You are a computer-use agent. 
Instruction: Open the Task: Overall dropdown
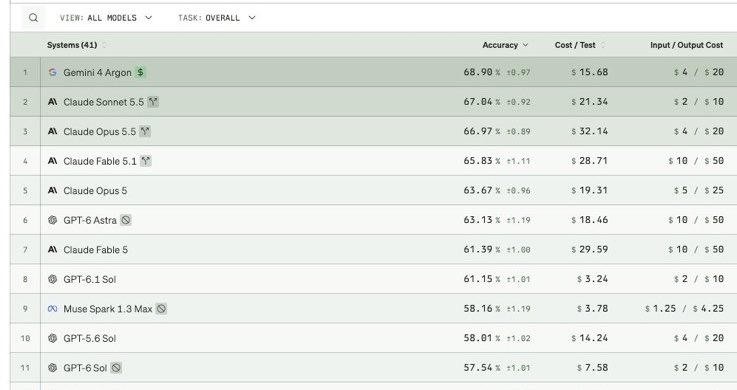click(x=217, y=18)
